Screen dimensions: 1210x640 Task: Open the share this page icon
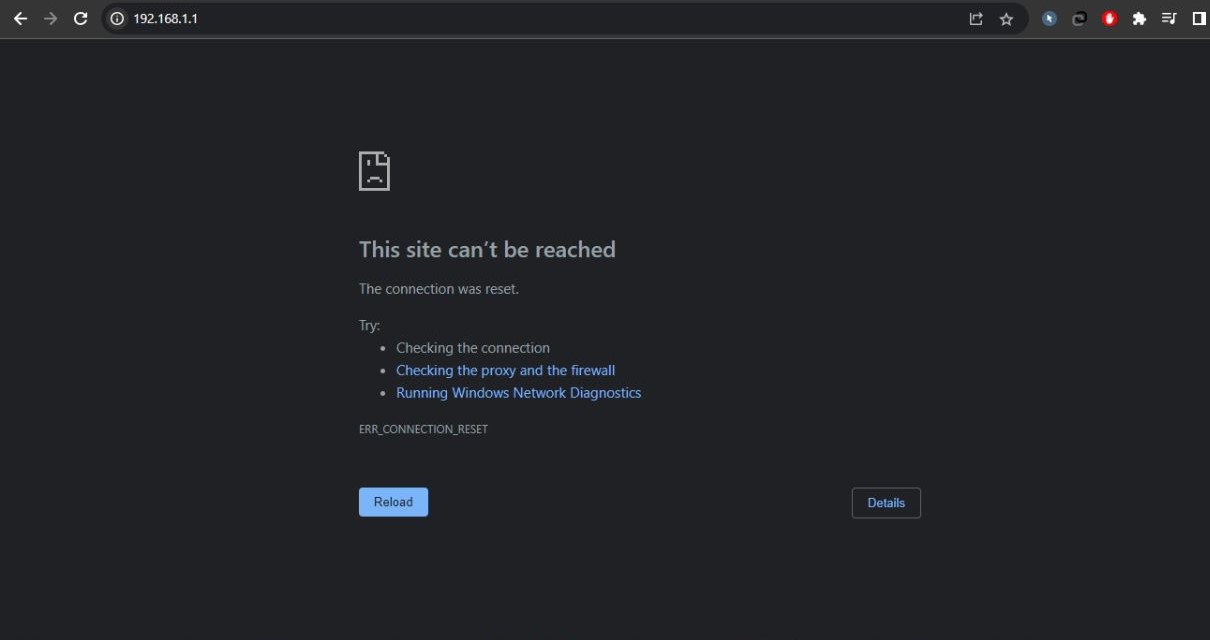tap(976, 19)
